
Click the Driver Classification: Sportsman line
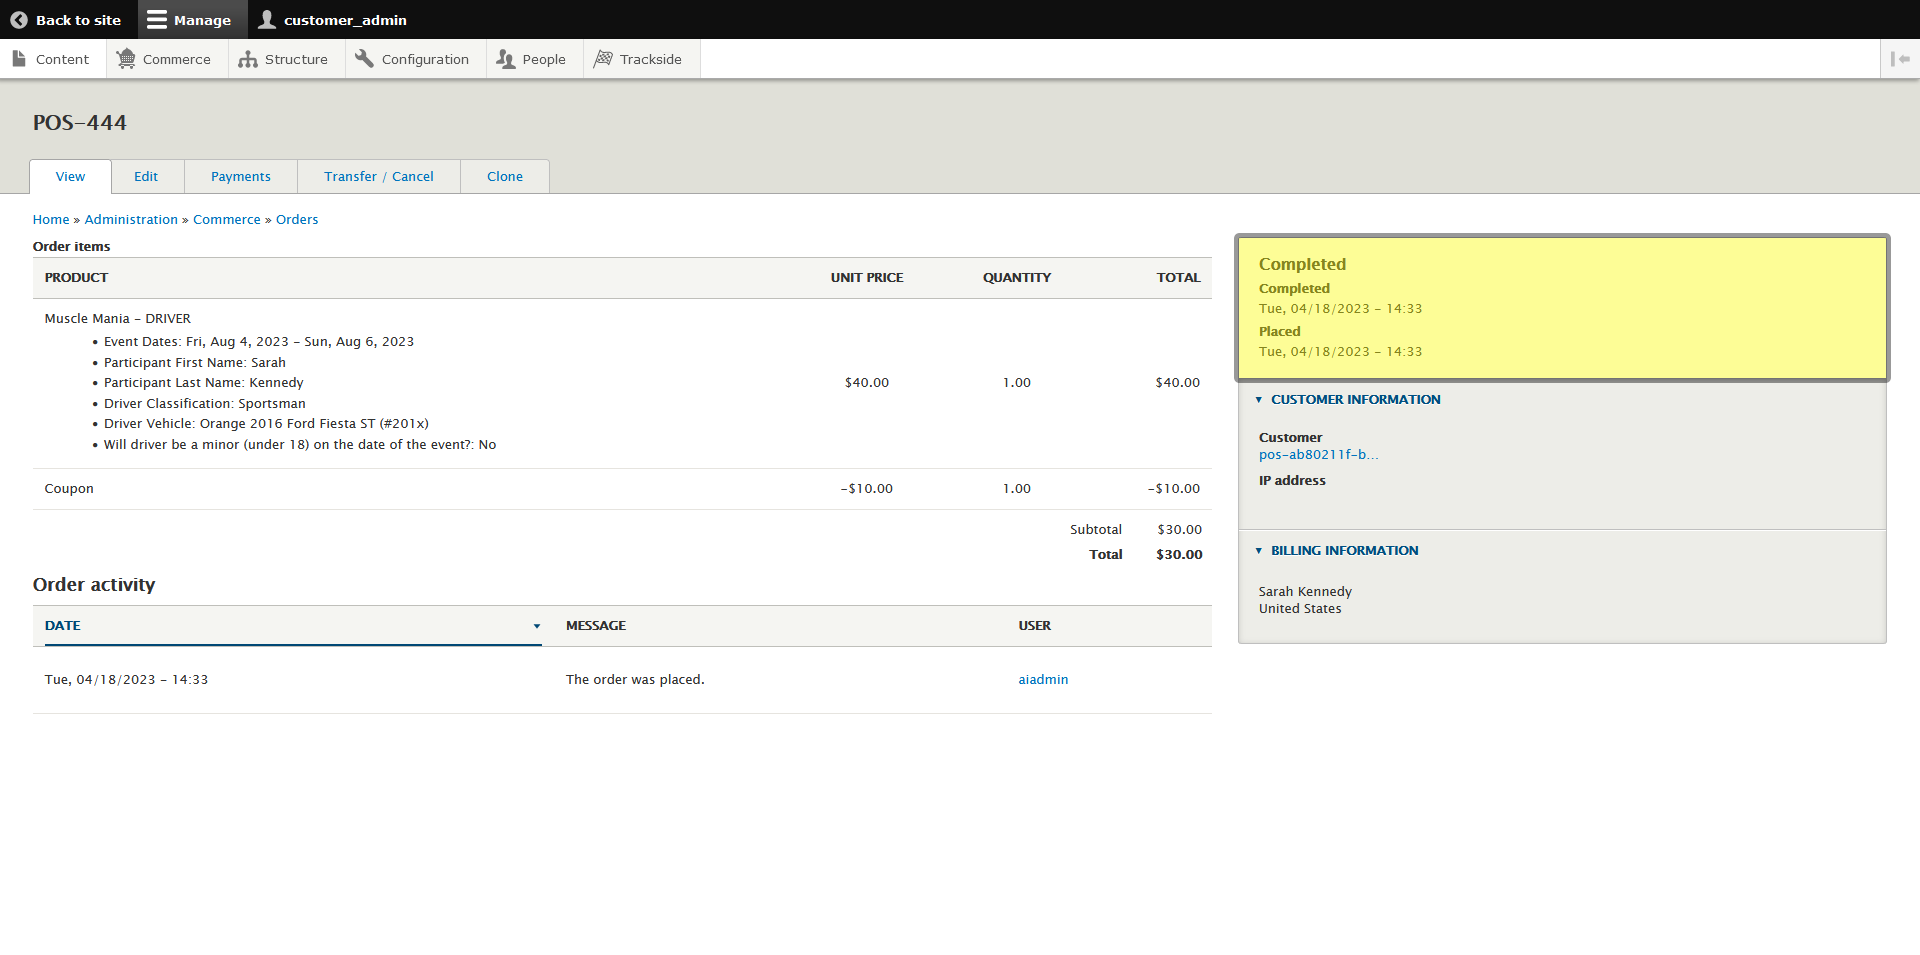tap(205, 404)
